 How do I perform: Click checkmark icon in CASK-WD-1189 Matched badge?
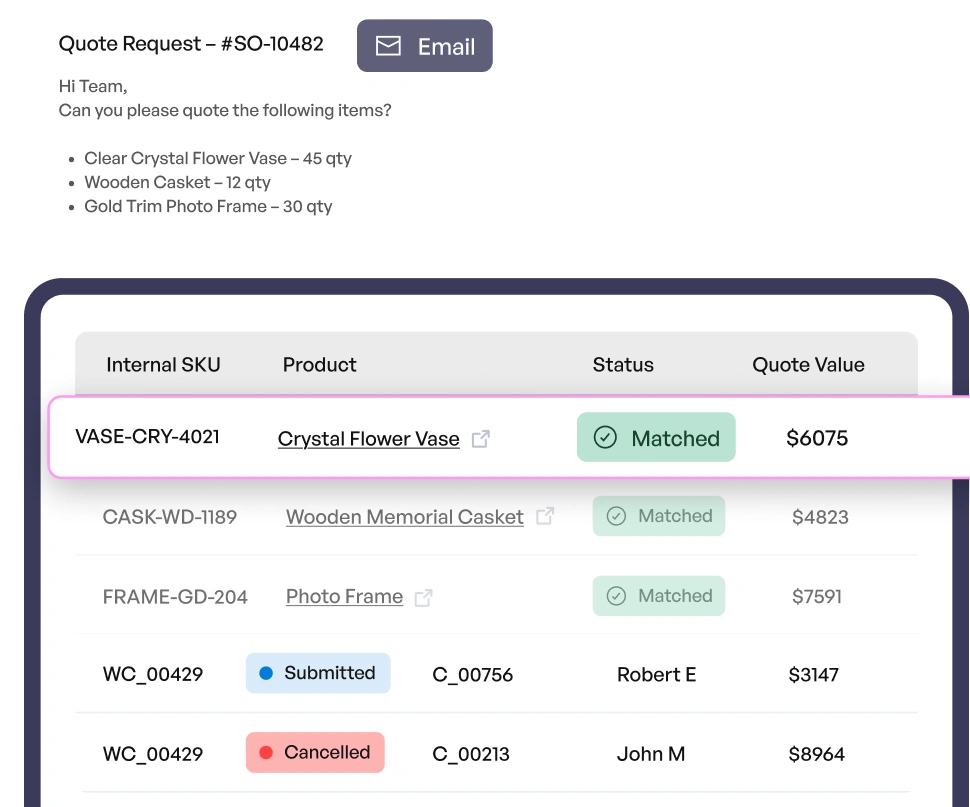click(617, 516)
